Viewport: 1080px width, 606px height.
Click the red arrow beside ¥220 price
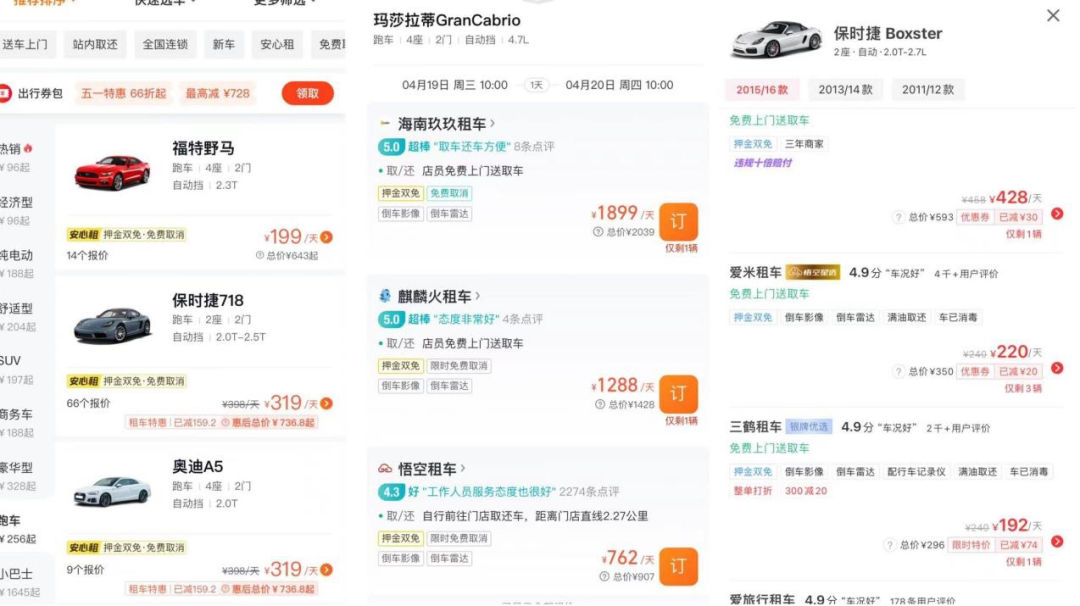(x=1057, y=369)
